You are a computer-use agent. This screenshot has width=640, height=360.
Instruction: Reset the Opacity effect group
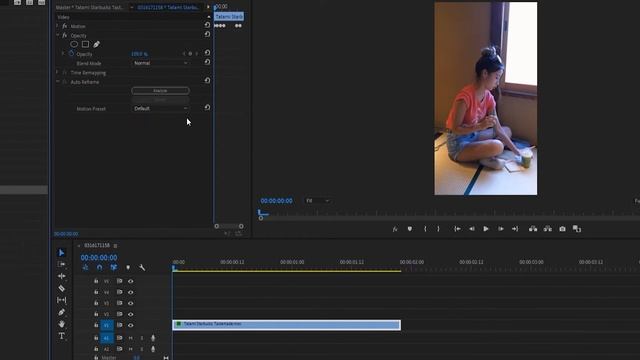coord(207,34)
